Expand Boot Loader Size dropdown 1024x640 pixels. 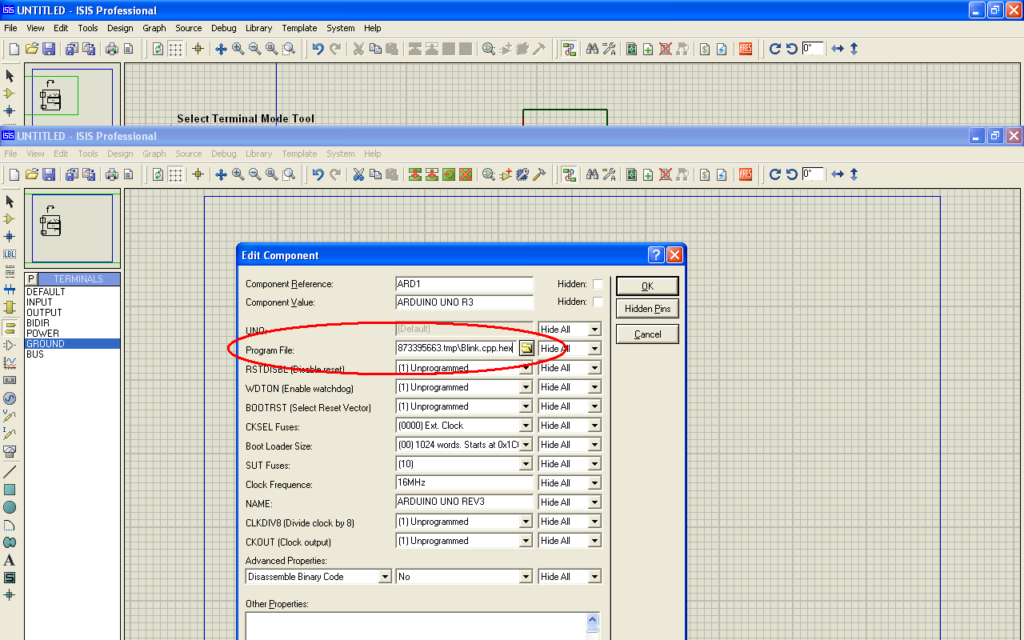[526, 445]
